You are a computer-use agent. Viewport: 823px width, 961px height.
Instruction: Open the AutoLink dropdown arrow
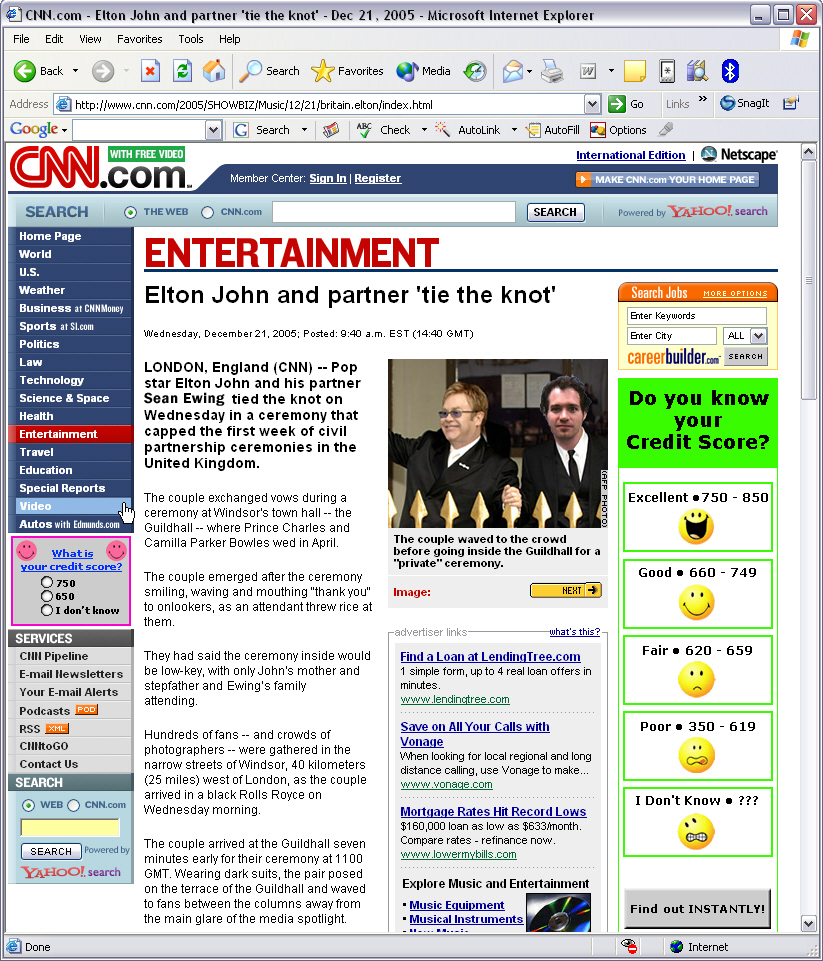(514, 130)
